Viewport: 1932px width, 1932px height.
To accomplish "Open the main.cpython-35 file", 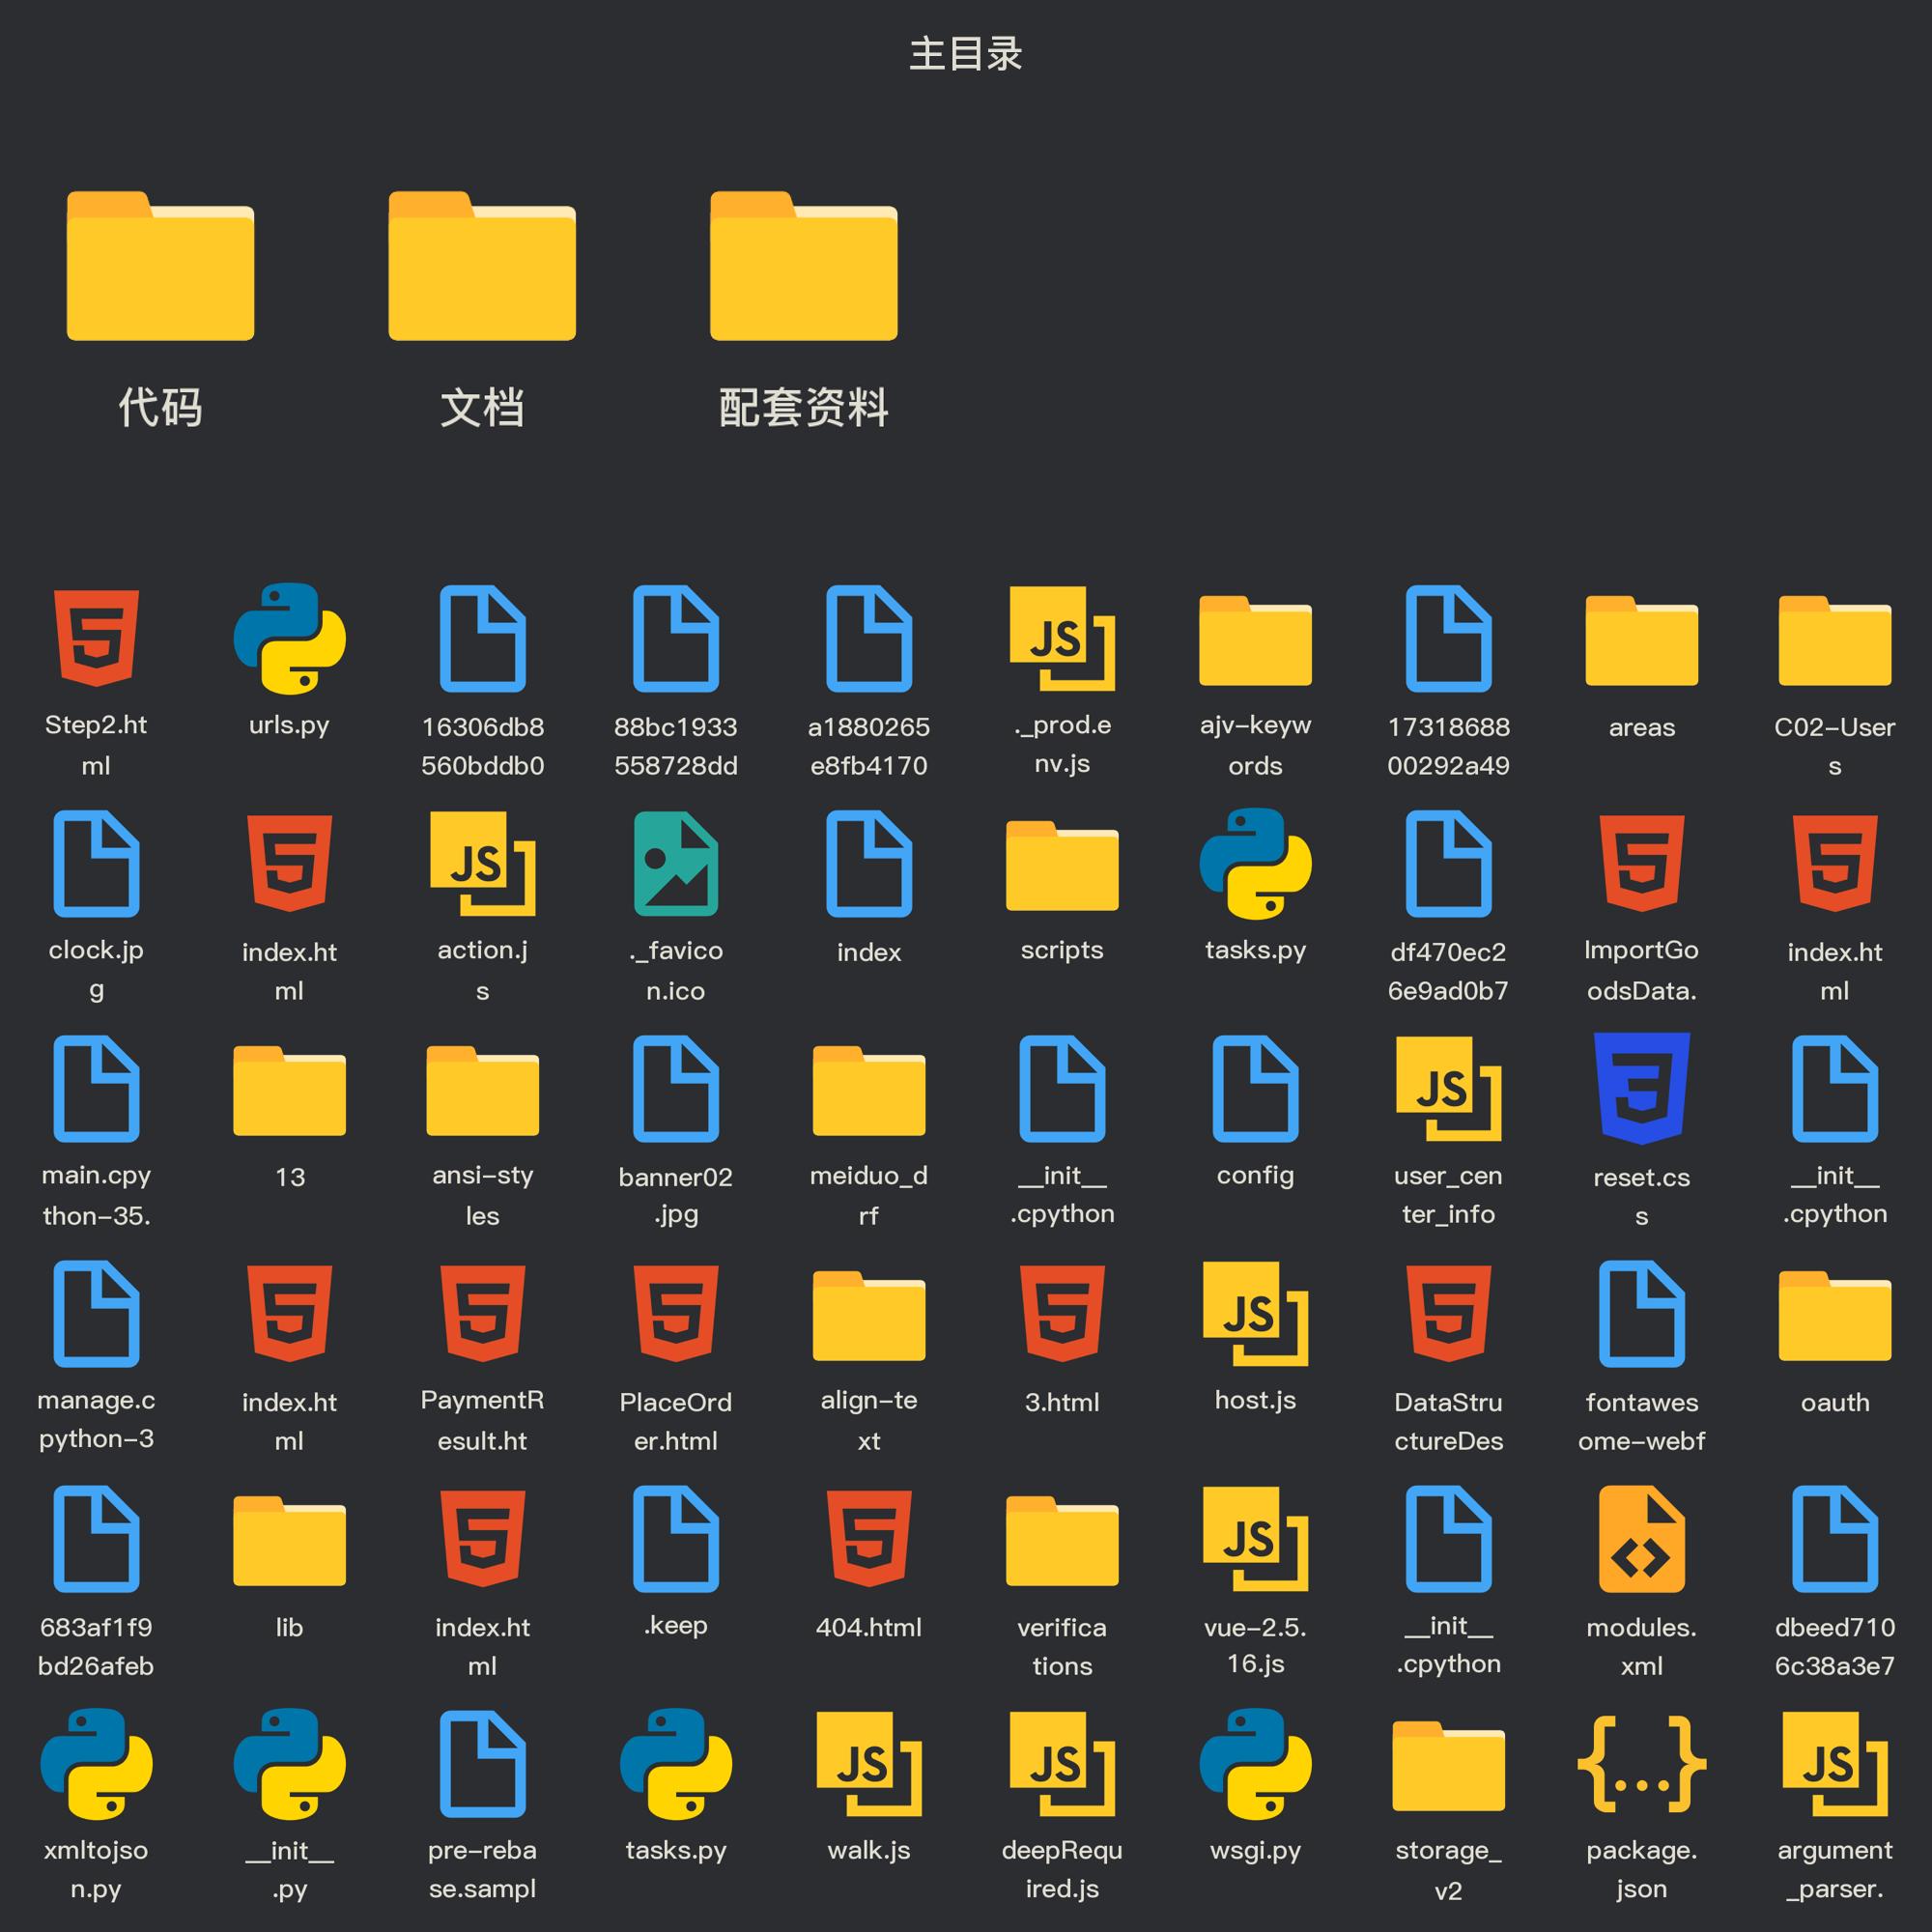I will tap(96, 1088).
